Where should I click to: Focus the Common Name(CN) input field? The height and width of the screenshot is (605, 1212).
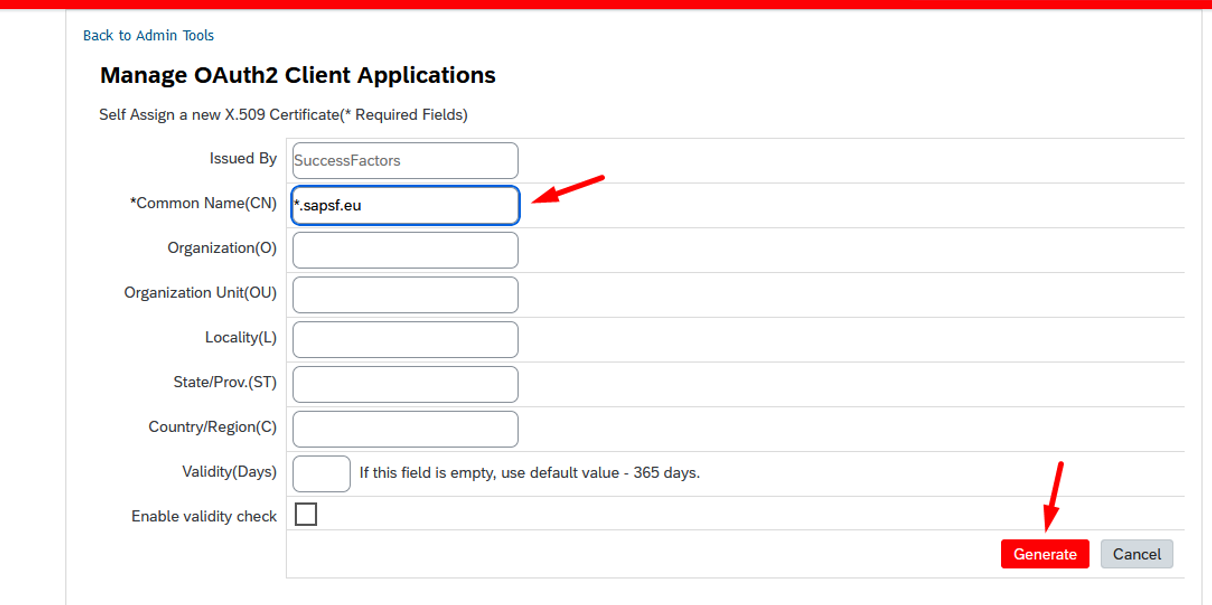[405, 206]
